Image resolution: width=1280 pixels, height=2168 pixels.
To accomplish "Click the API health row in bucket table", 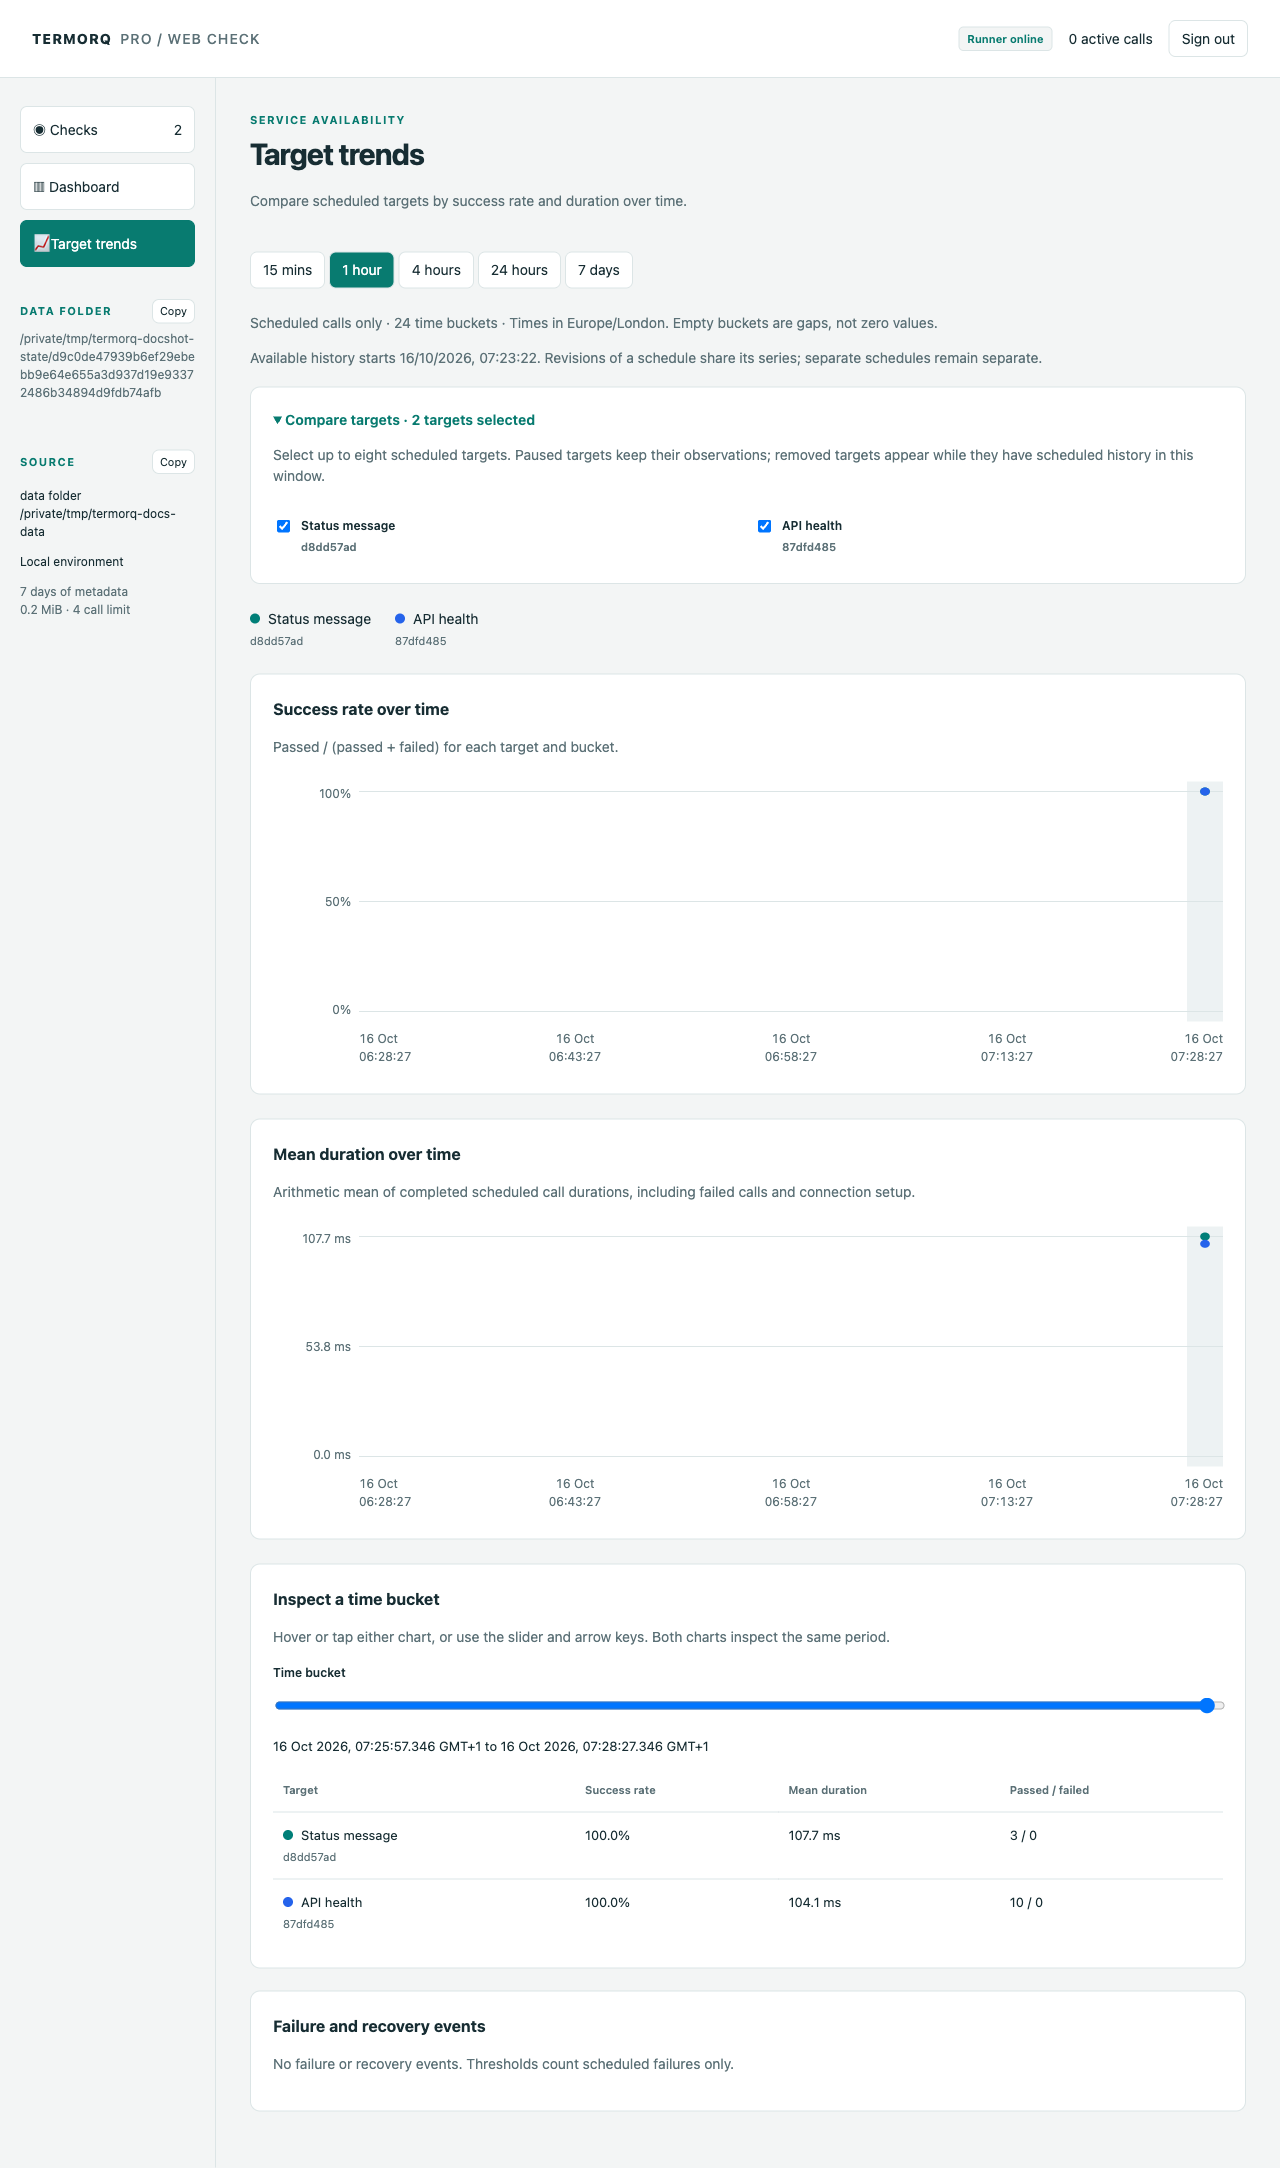I will point(748,1912).
